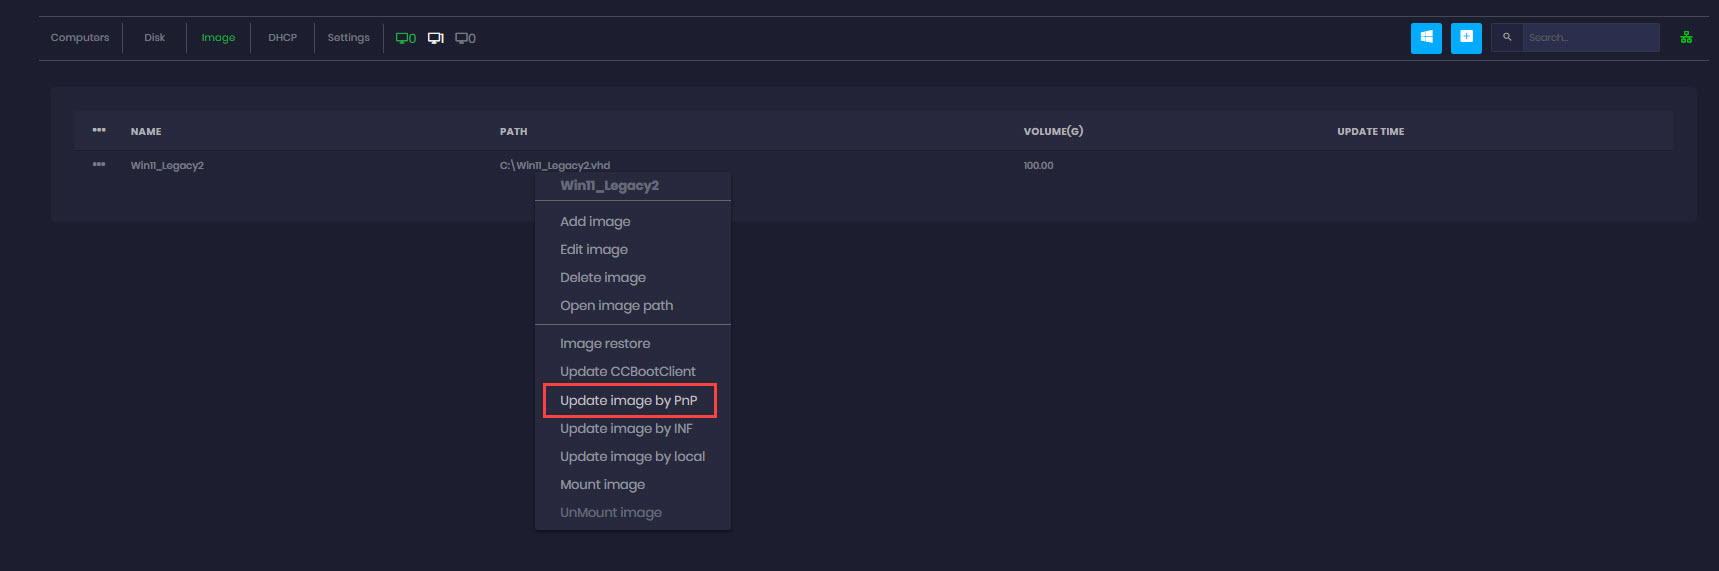Click into the Search input field
Image resolution: width=1719 pixels, height=571 pixels.
point(1590,38)
